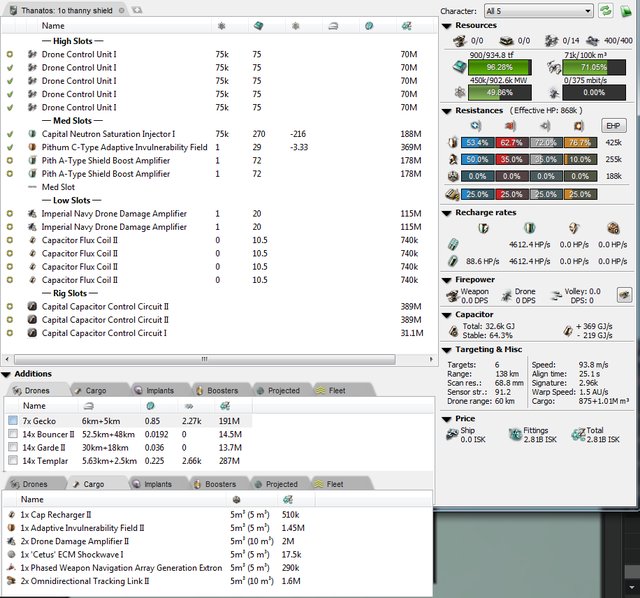Click the CPU resource icon beside 96.28% bar
This screenshot has width=640, height=598.
[x=456, y=67]
